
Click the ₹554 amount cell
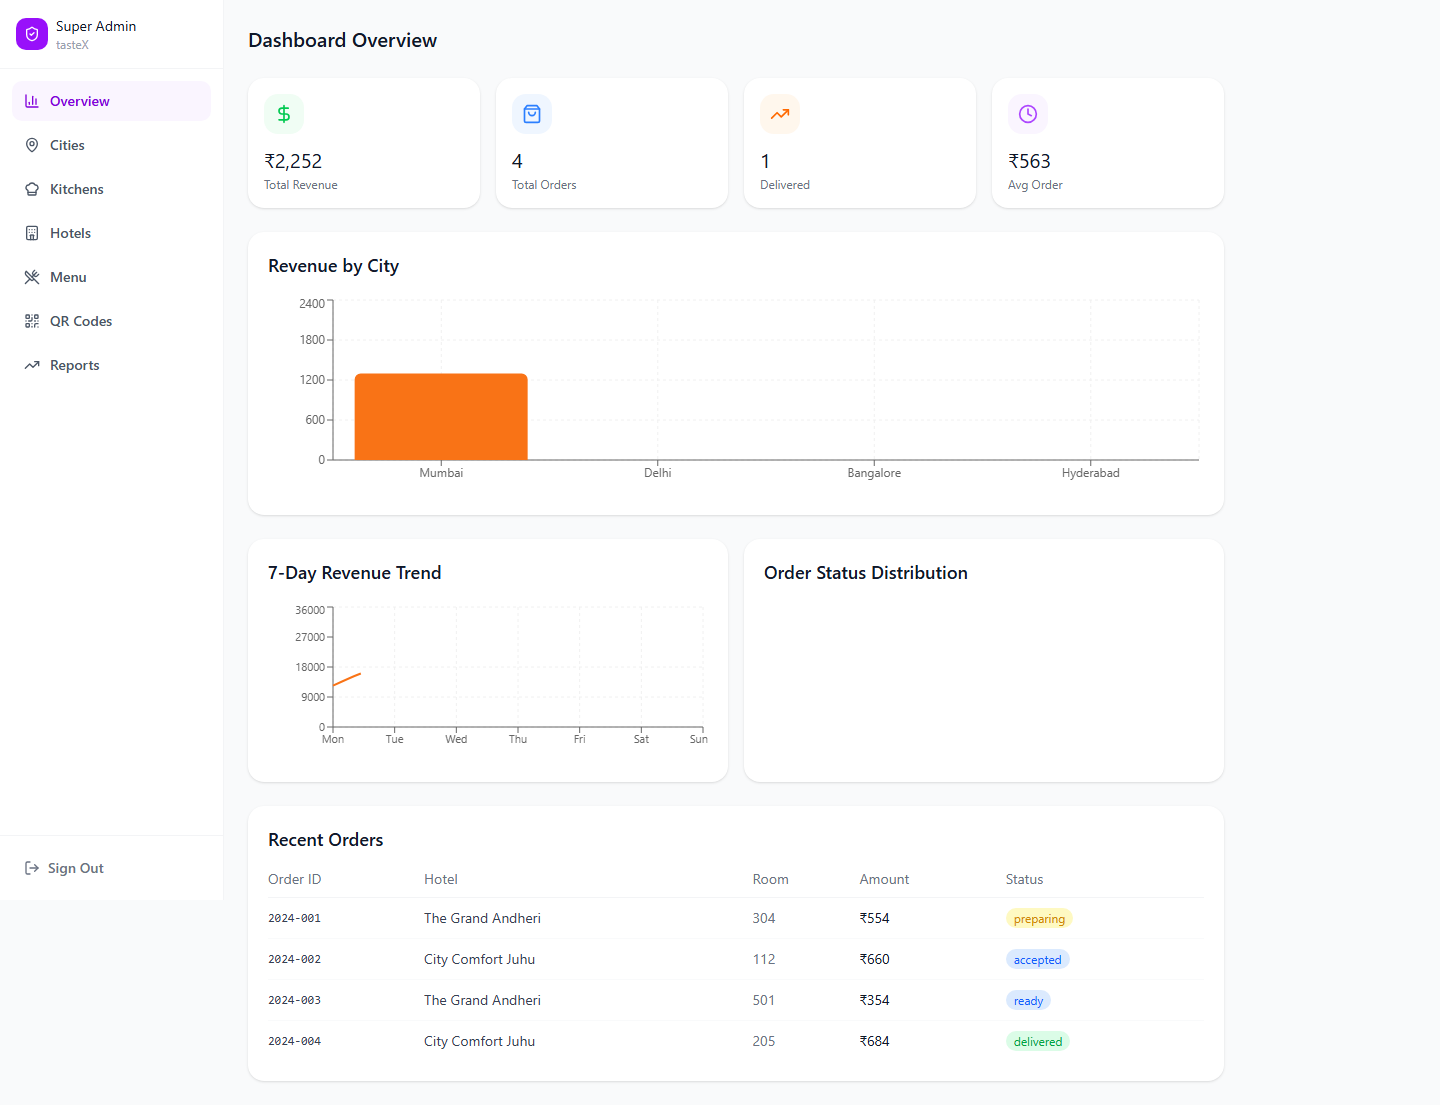coord(875,918)
